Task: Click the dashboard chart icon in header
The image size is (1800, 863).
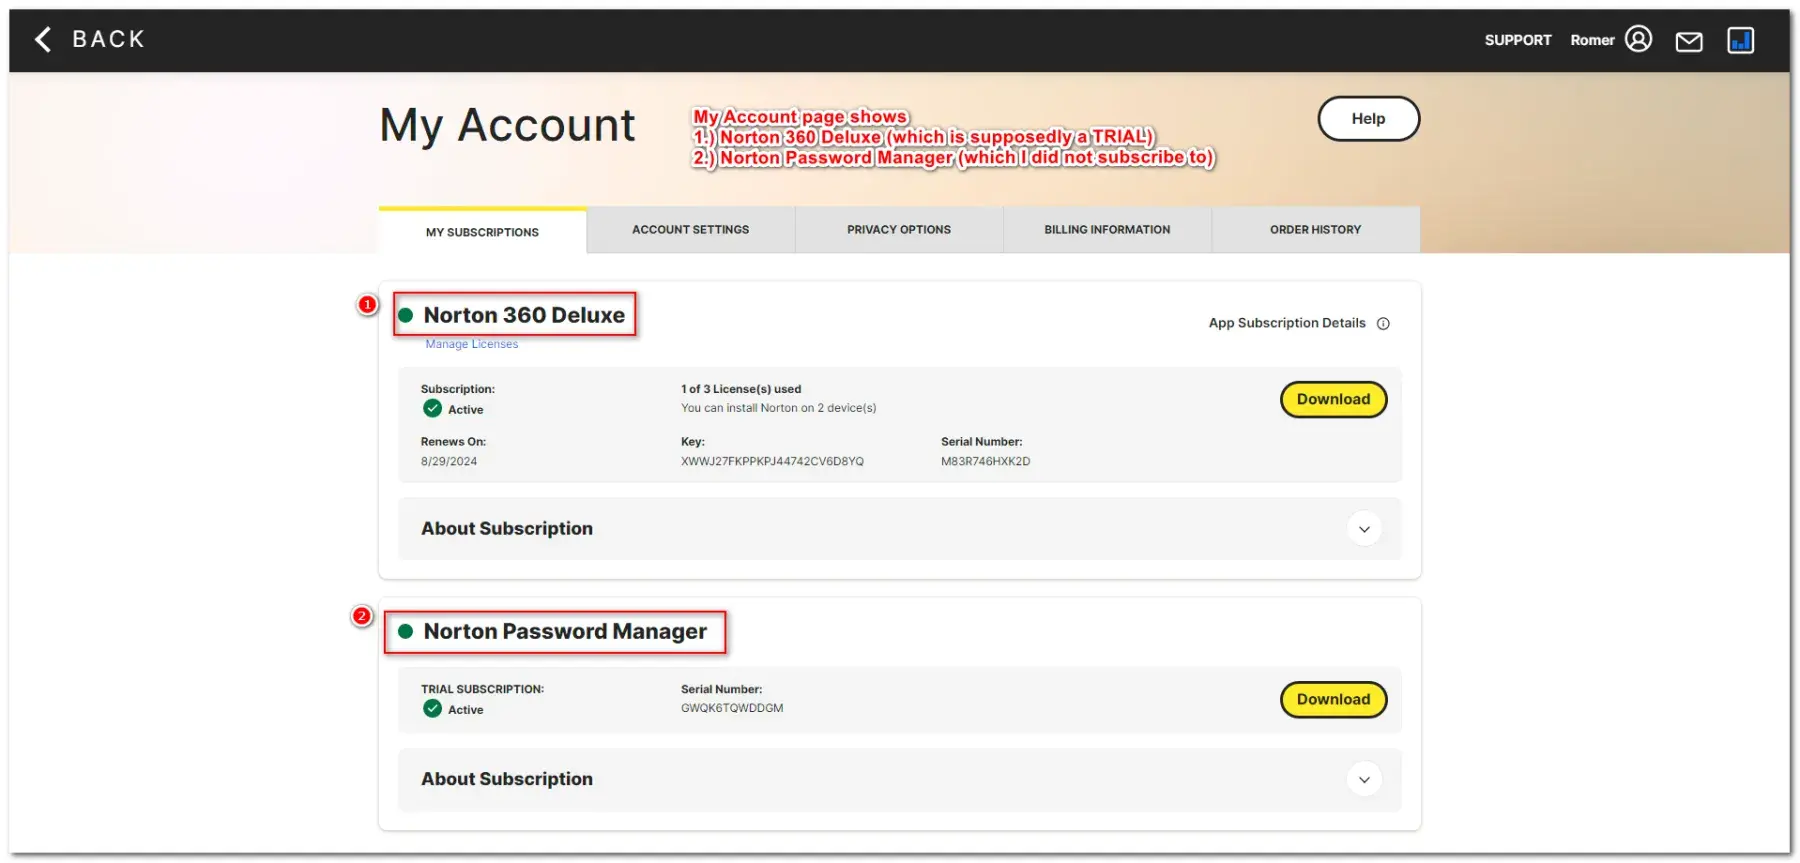Action: click(1740, 40)
